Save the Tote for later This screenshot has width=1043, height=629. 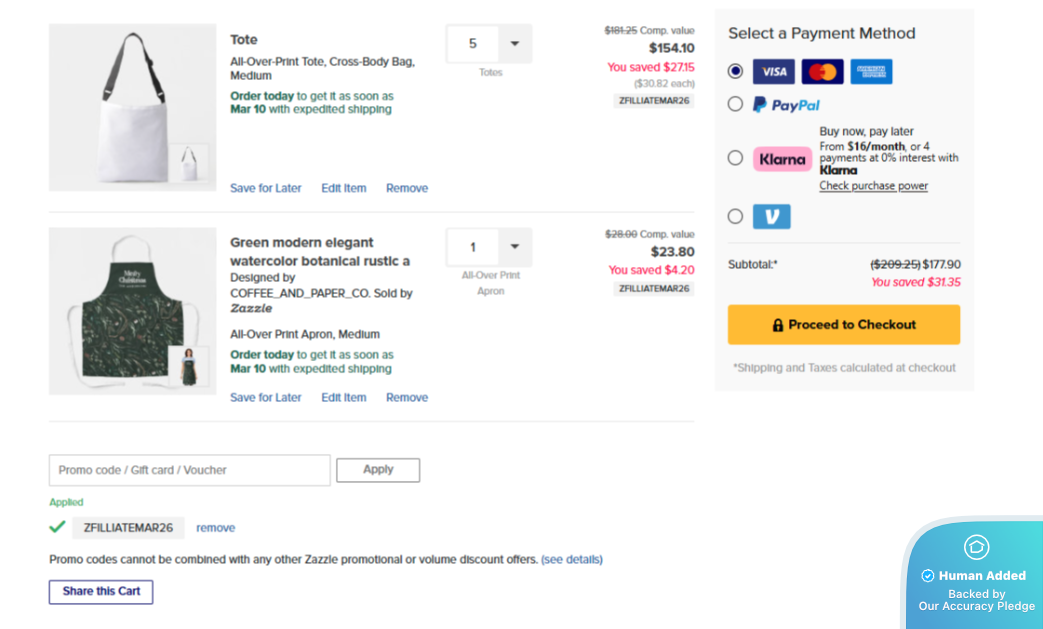(266, 188)
